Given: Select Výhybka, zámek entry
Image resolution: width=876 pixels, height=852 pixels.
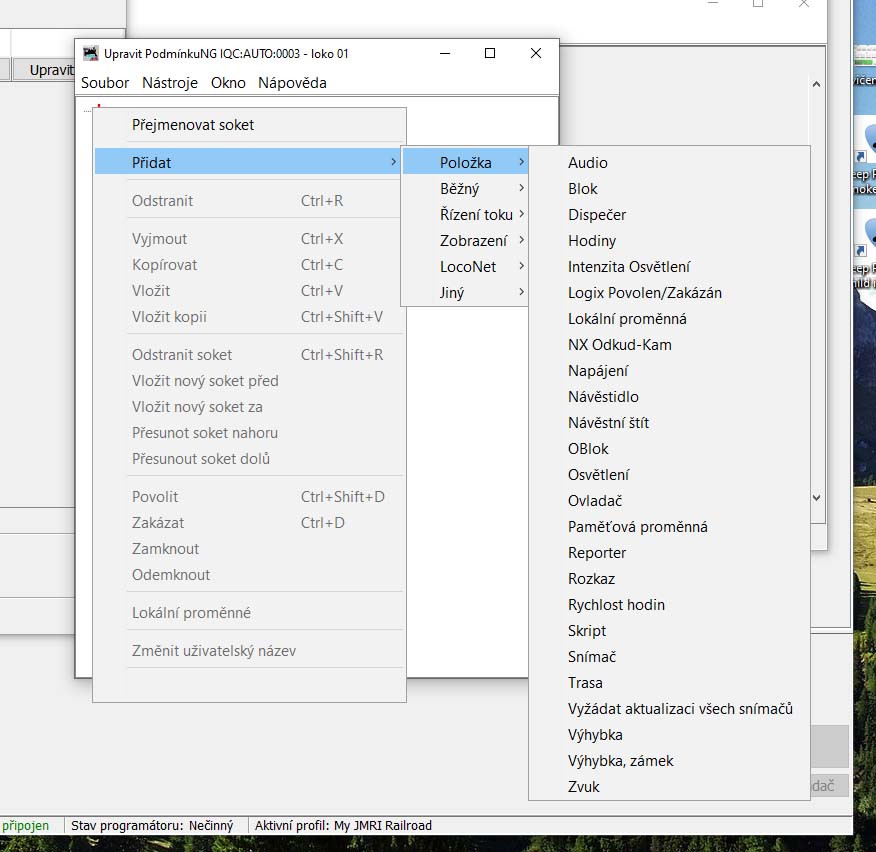Looking at the screenshot, I should tap(621, 761).
